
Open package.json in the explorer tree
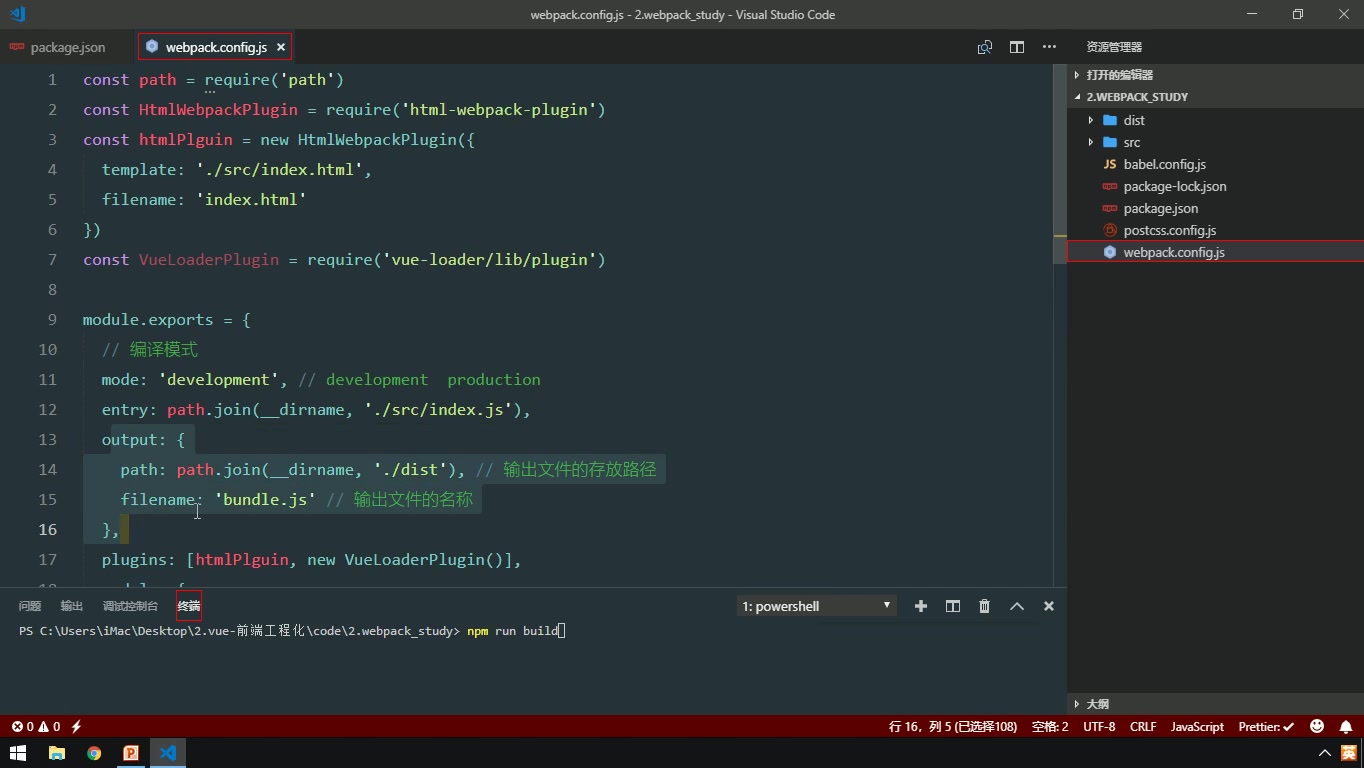1160,208
